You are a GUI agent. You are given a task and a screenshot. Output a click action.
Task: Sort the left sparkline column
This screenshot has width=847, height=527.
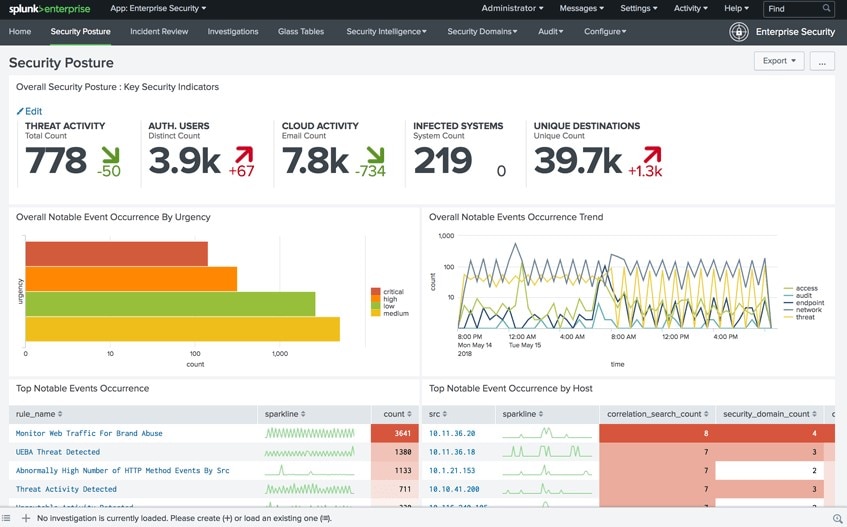(x=285, y=414)
